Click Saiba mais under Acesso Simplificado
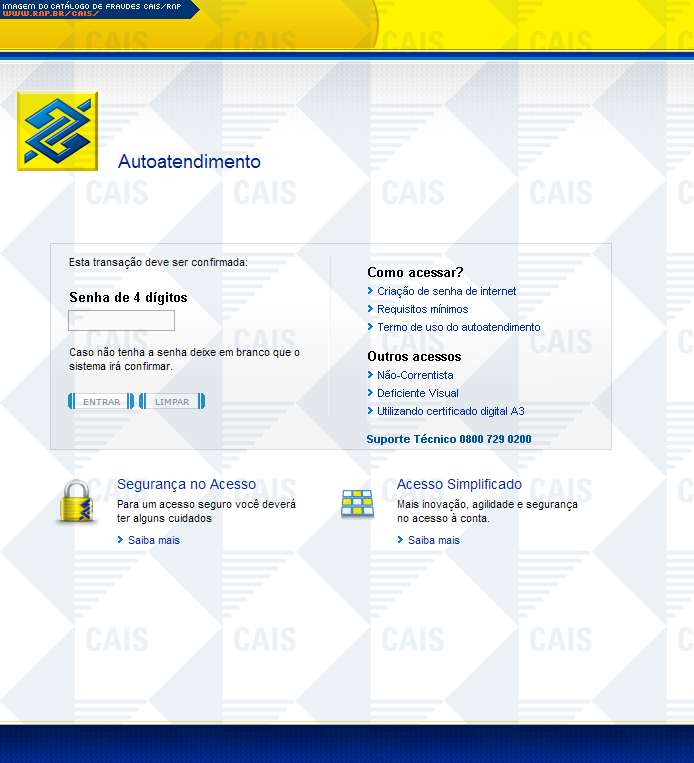This screenshot has height=763, width=694. (434, 540)
